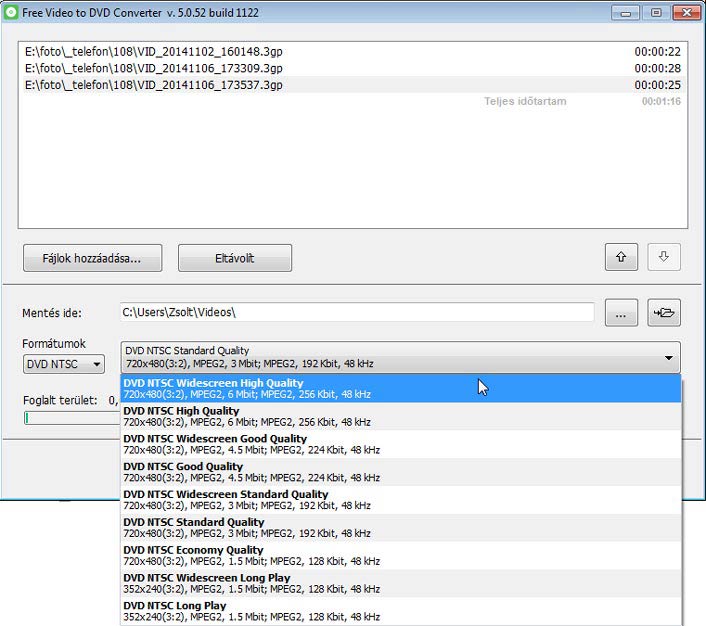Viewport: 706px width, 626px height.
Task: Minimize the converter window
Action: (625, 13)
